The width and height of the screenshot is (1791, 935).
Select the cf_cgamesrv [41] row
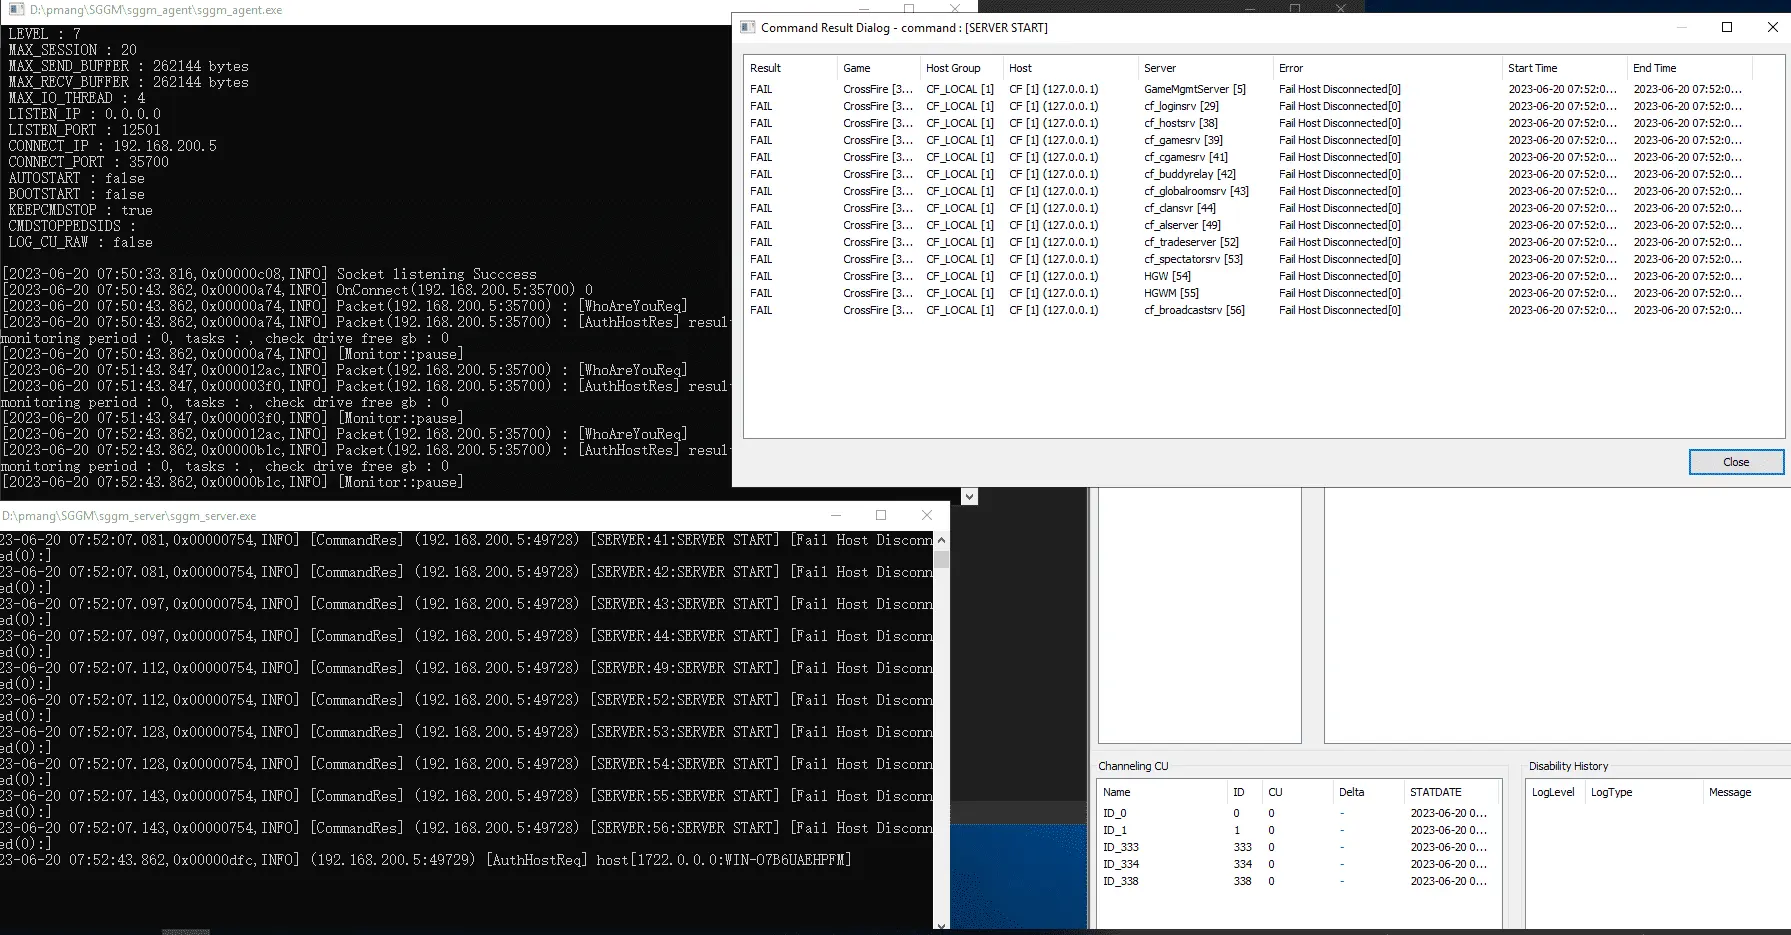[1246, 157]
